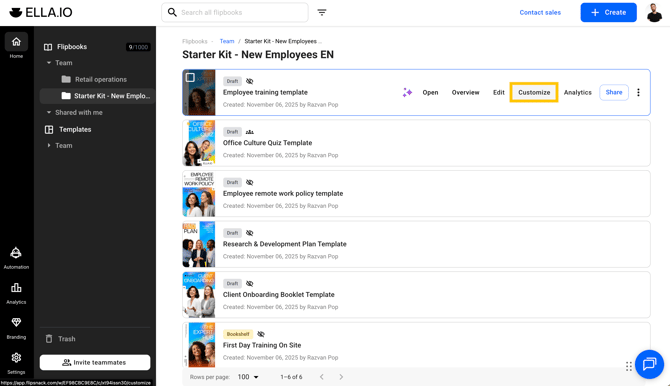Open the Rows per page dropdown
Viewport: 670px width, 386px height.
point(248,377)
